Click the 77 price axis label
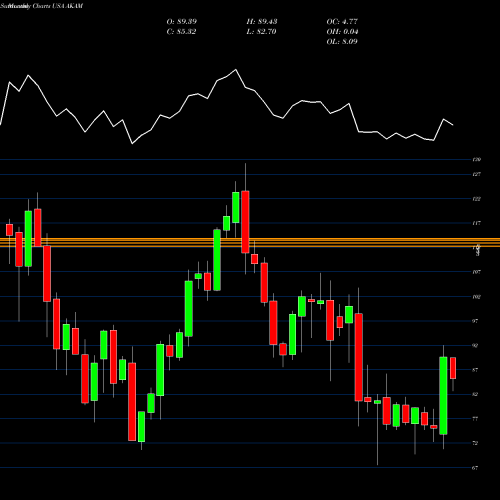The height and width of the screenshot is (500, 500). click(x=475, y=419)
